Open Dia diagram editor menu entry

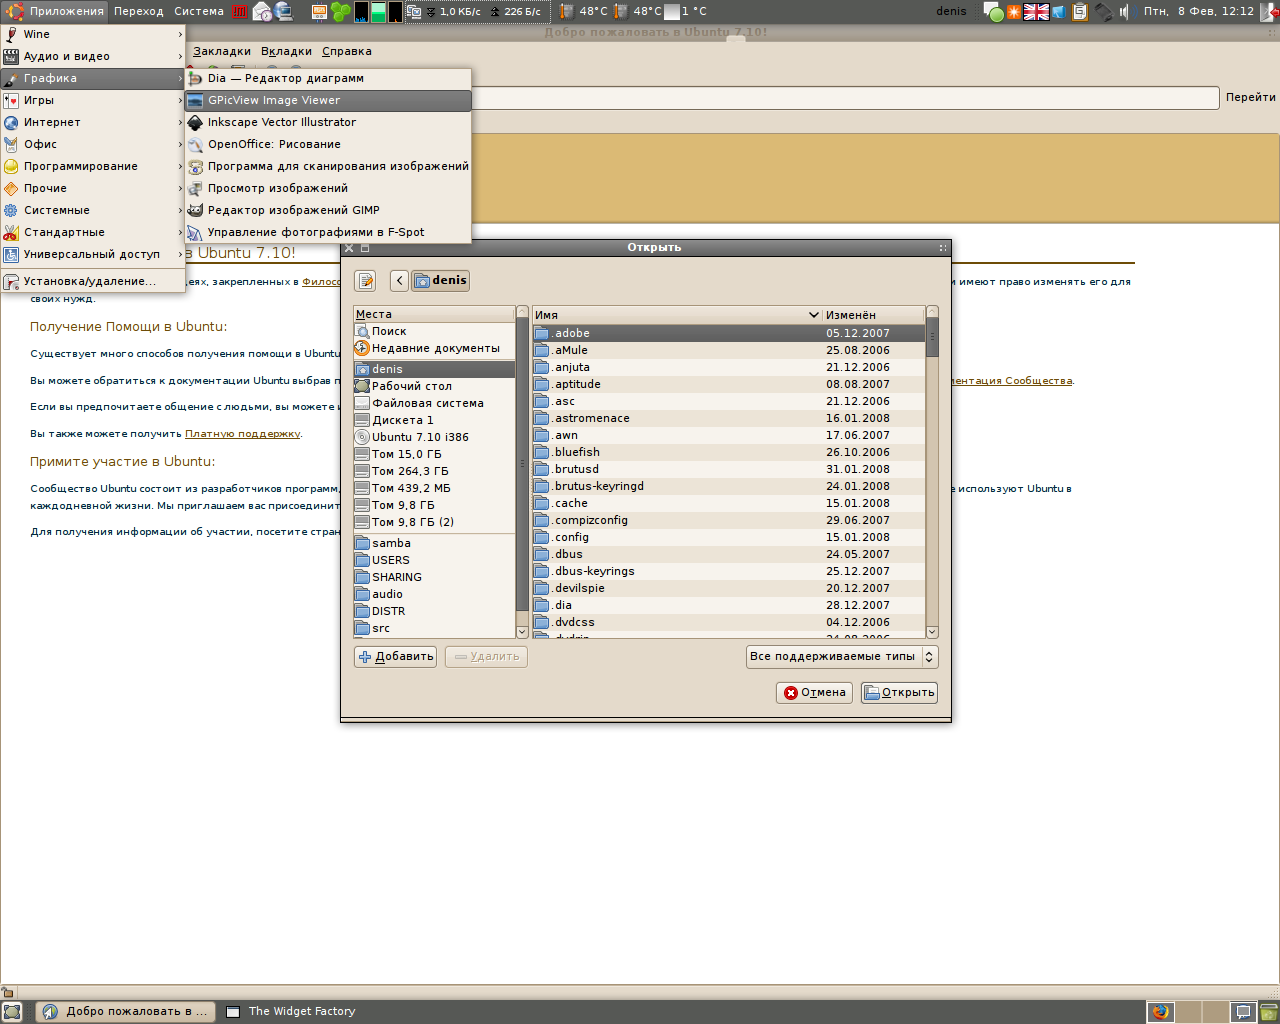click(328, 78)
